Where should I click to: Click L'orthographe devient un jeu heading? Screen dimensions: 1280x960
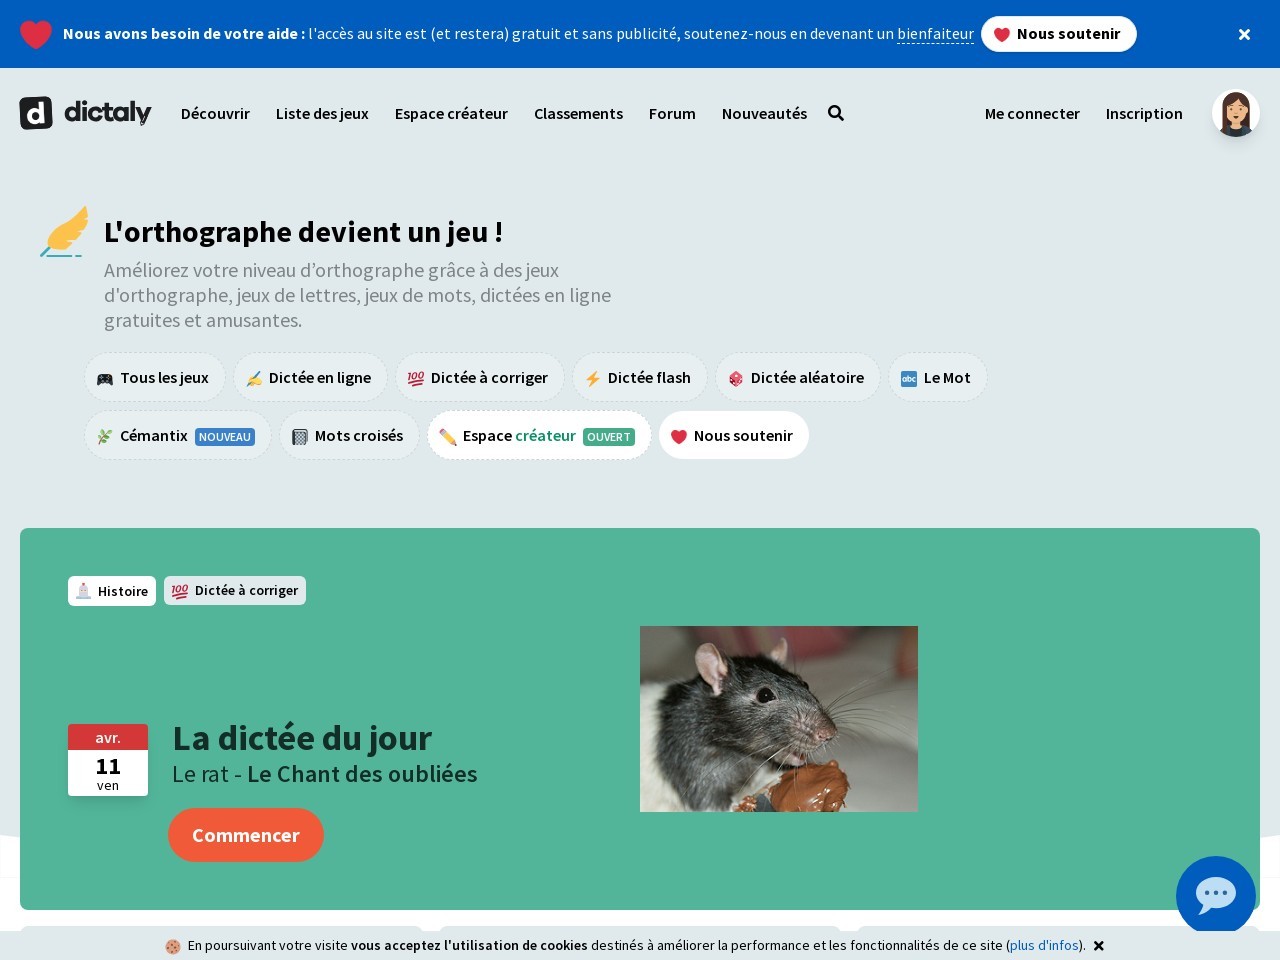pos(303,231)
